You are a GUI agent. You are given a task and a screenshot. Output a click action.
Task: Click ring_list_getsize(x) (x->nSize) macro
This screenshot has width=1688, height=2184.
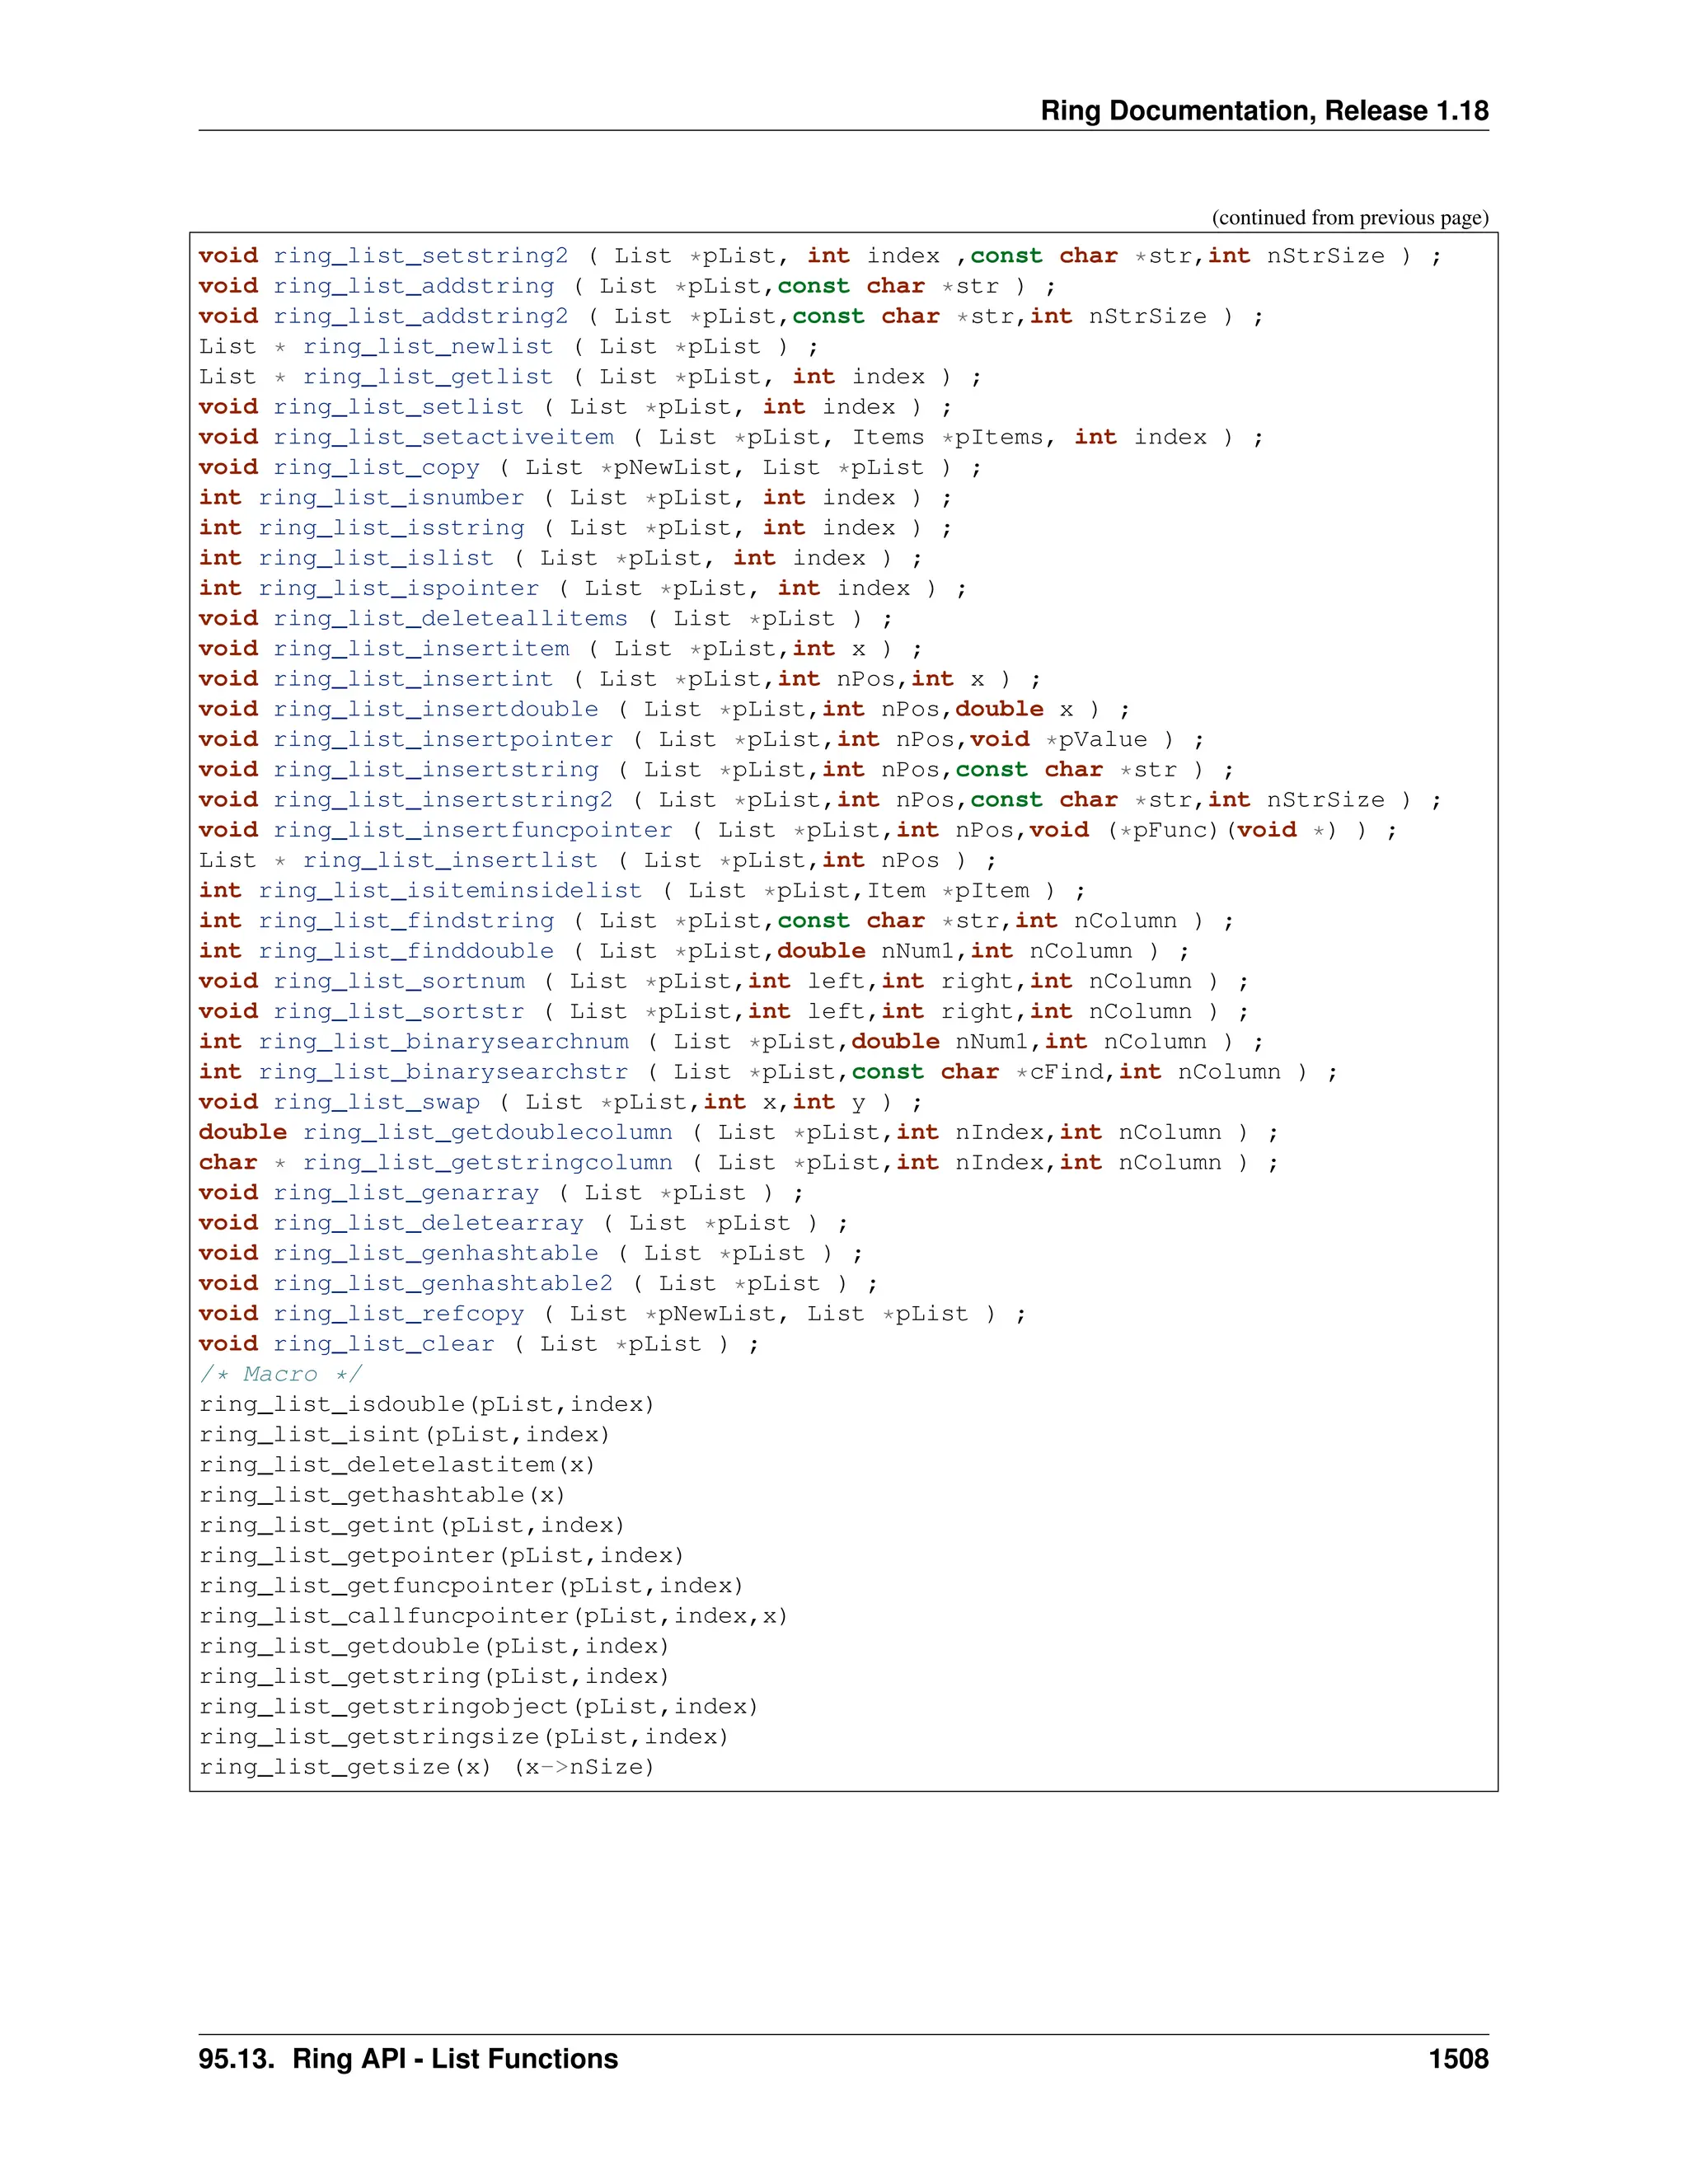(x=427, y=1767)
